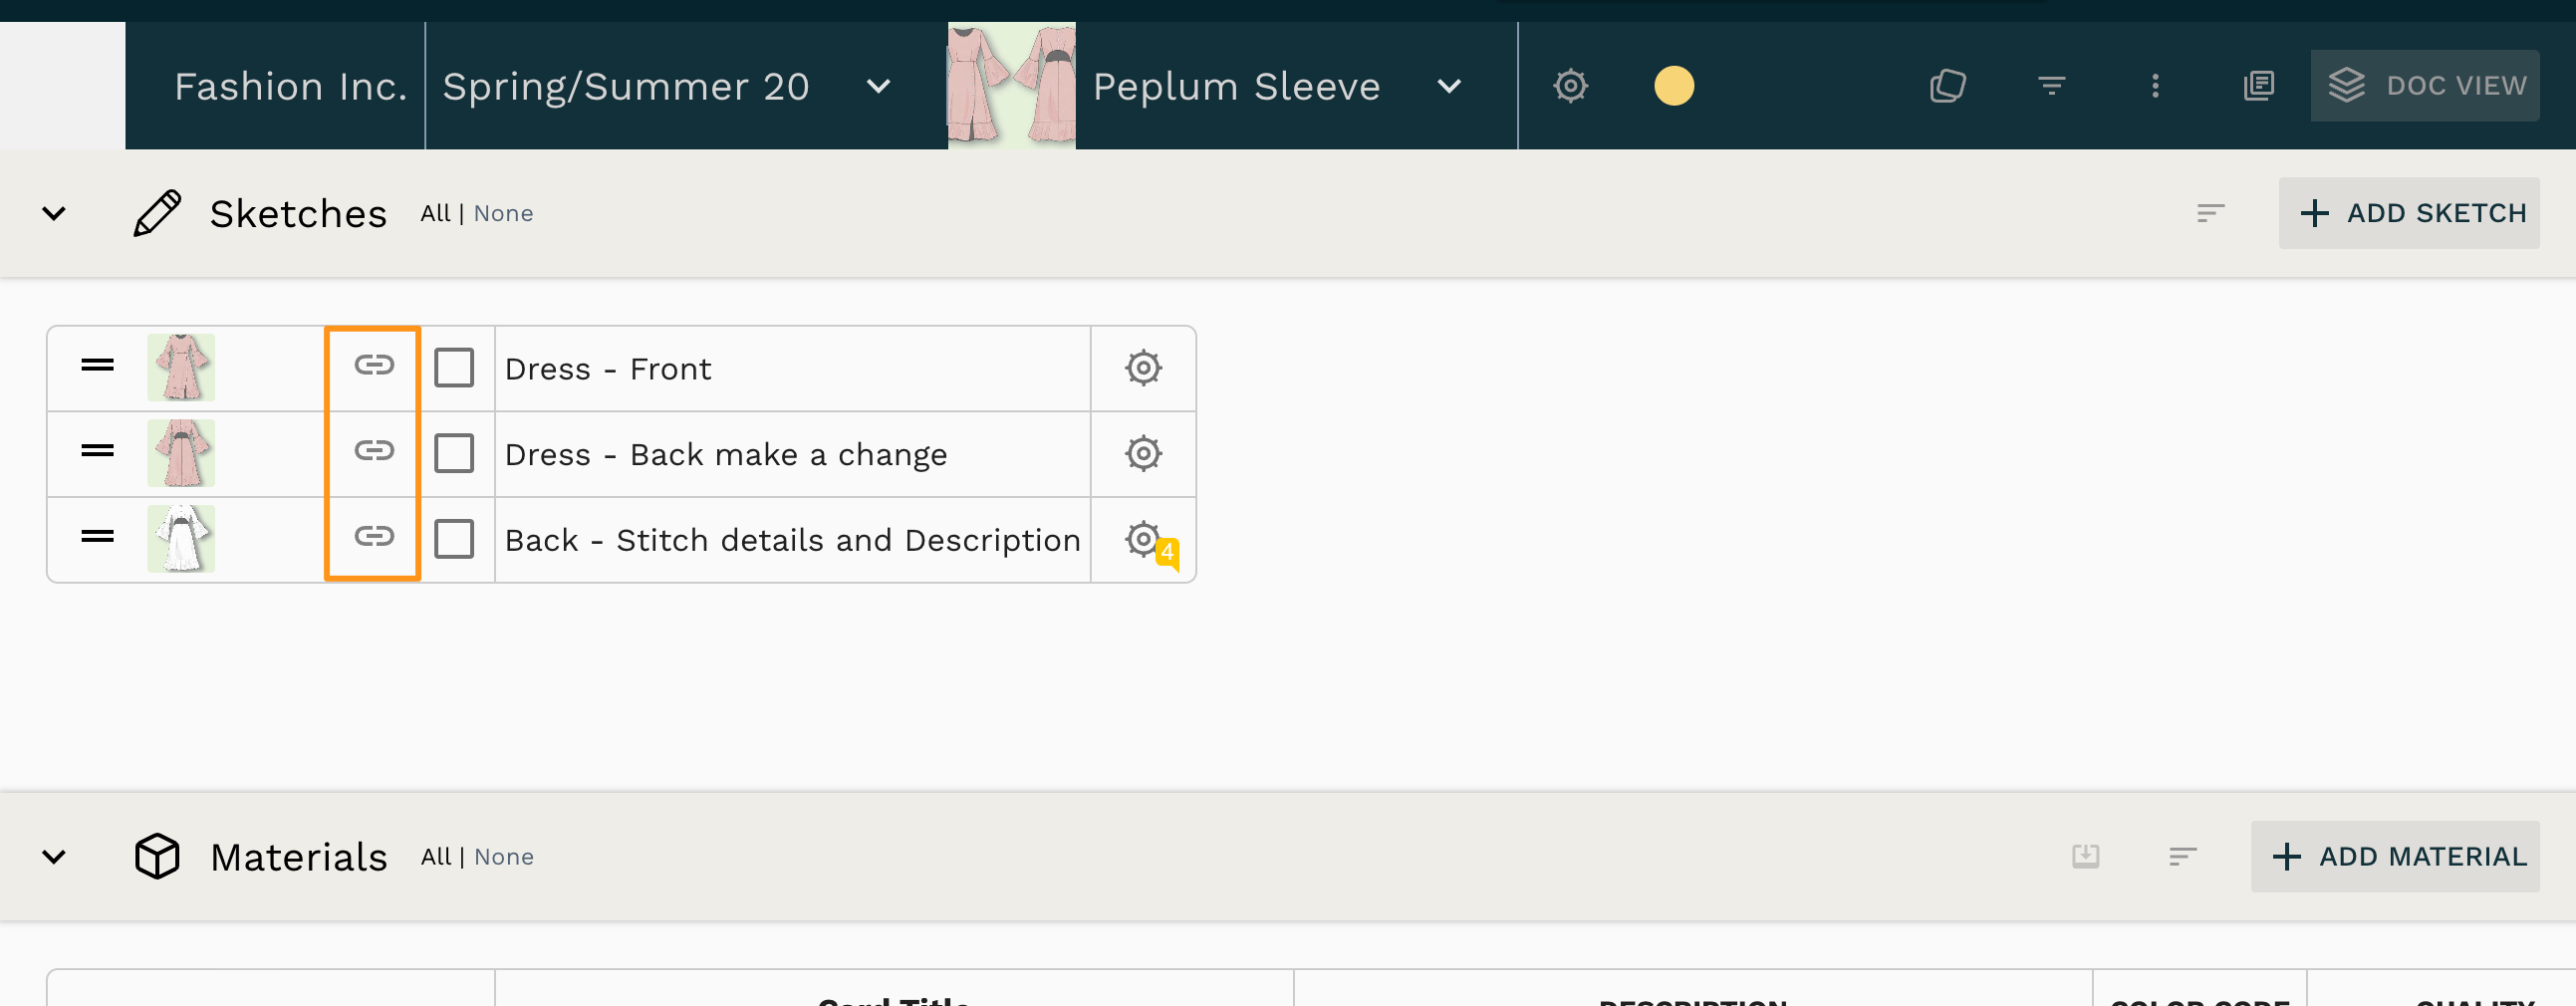This screenshot has width=2576, height=1006.
Task: Click the sort icon in Sketches header
Action: point(2210,213)
